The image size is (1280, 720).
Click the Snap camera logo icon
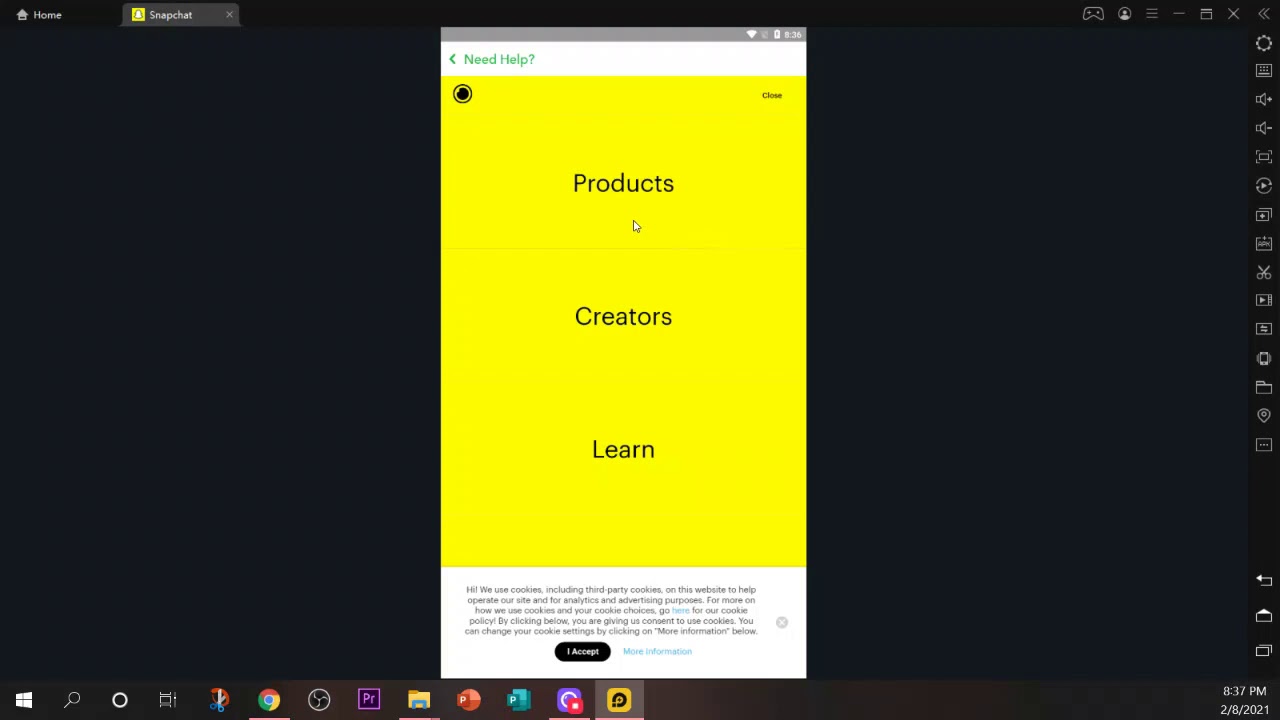coord(462,94)
